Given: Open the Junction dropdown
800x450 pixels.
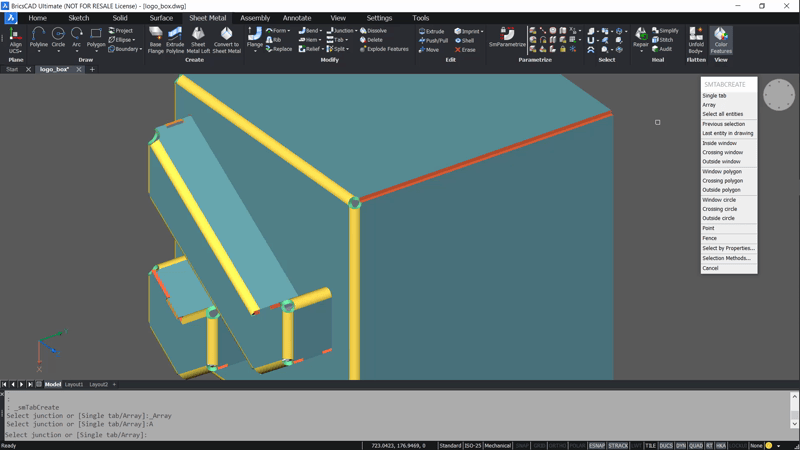Looking at the screenshot, I should [356, 31].
